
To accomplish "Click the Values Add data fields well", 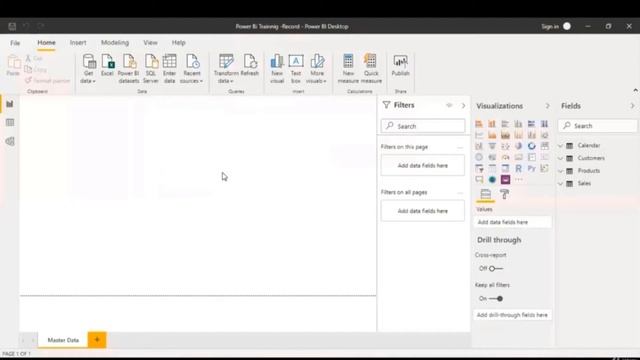I will (513, 222).
